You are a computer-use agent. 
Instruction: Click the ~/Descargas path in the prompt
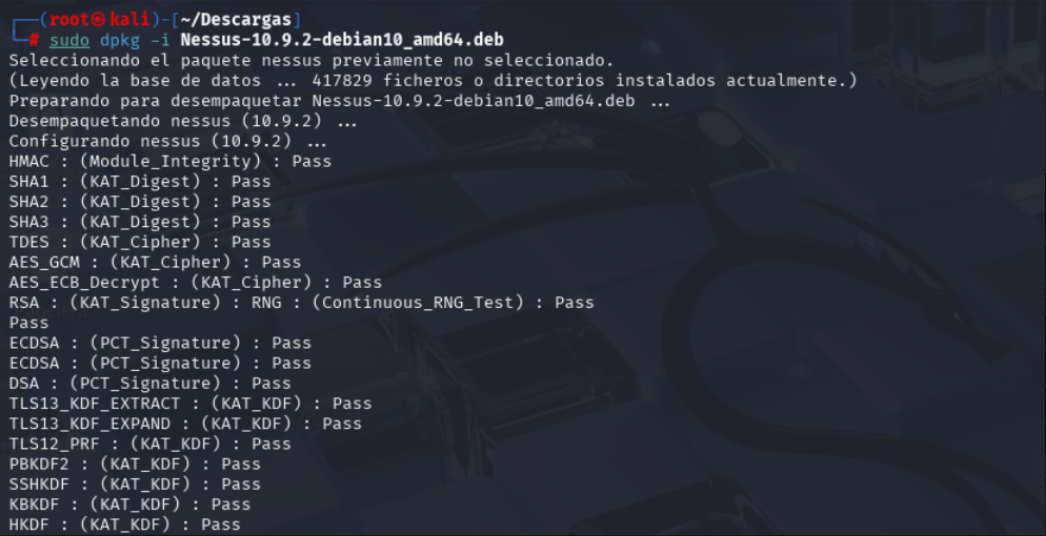[x=246, y=20]
